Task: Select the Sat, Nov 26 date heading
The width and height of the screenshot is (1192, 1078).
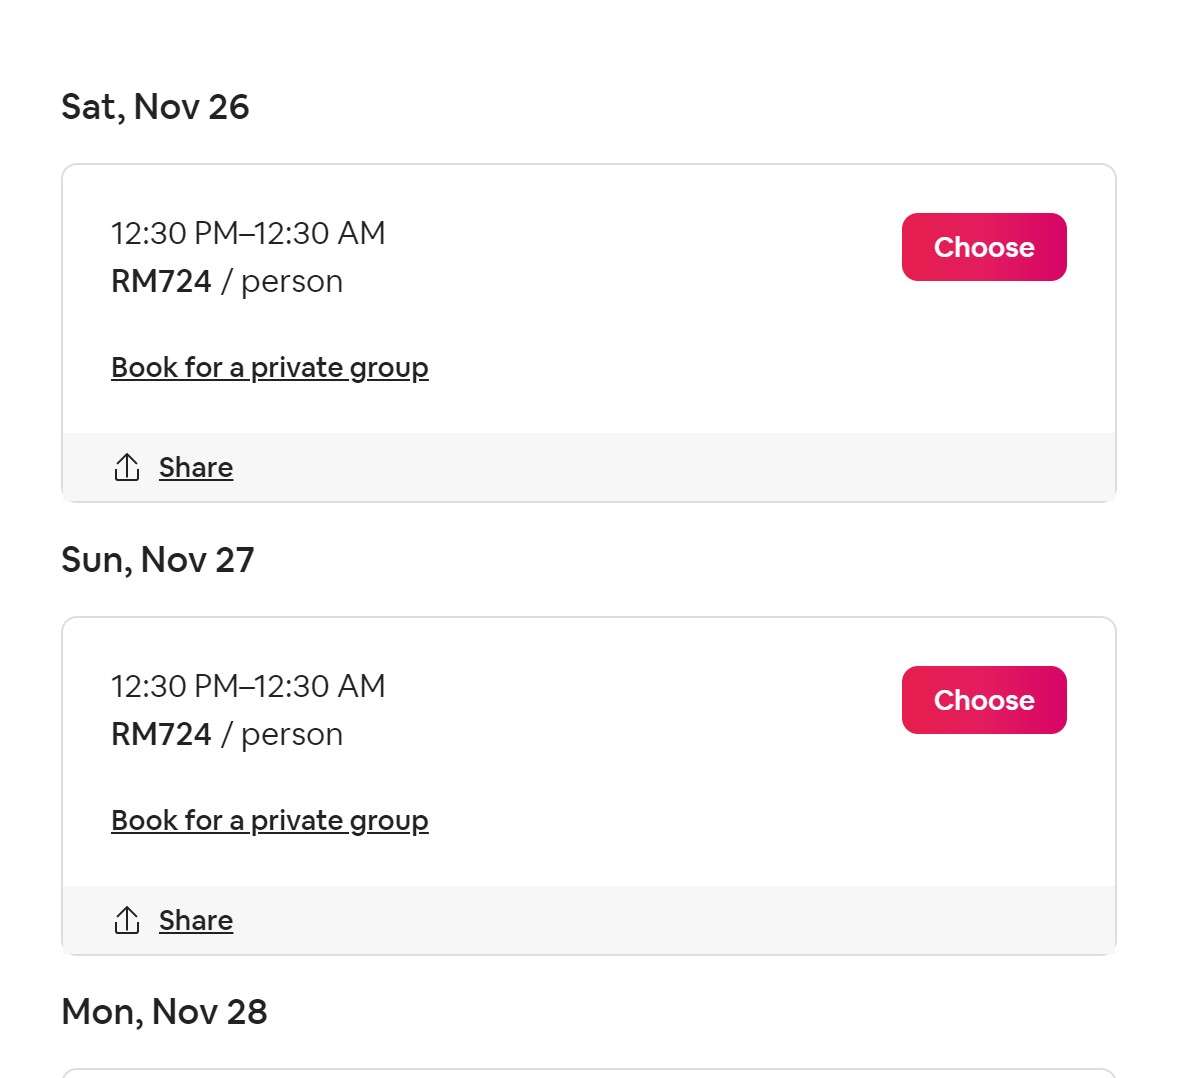Action: (155, 107)
